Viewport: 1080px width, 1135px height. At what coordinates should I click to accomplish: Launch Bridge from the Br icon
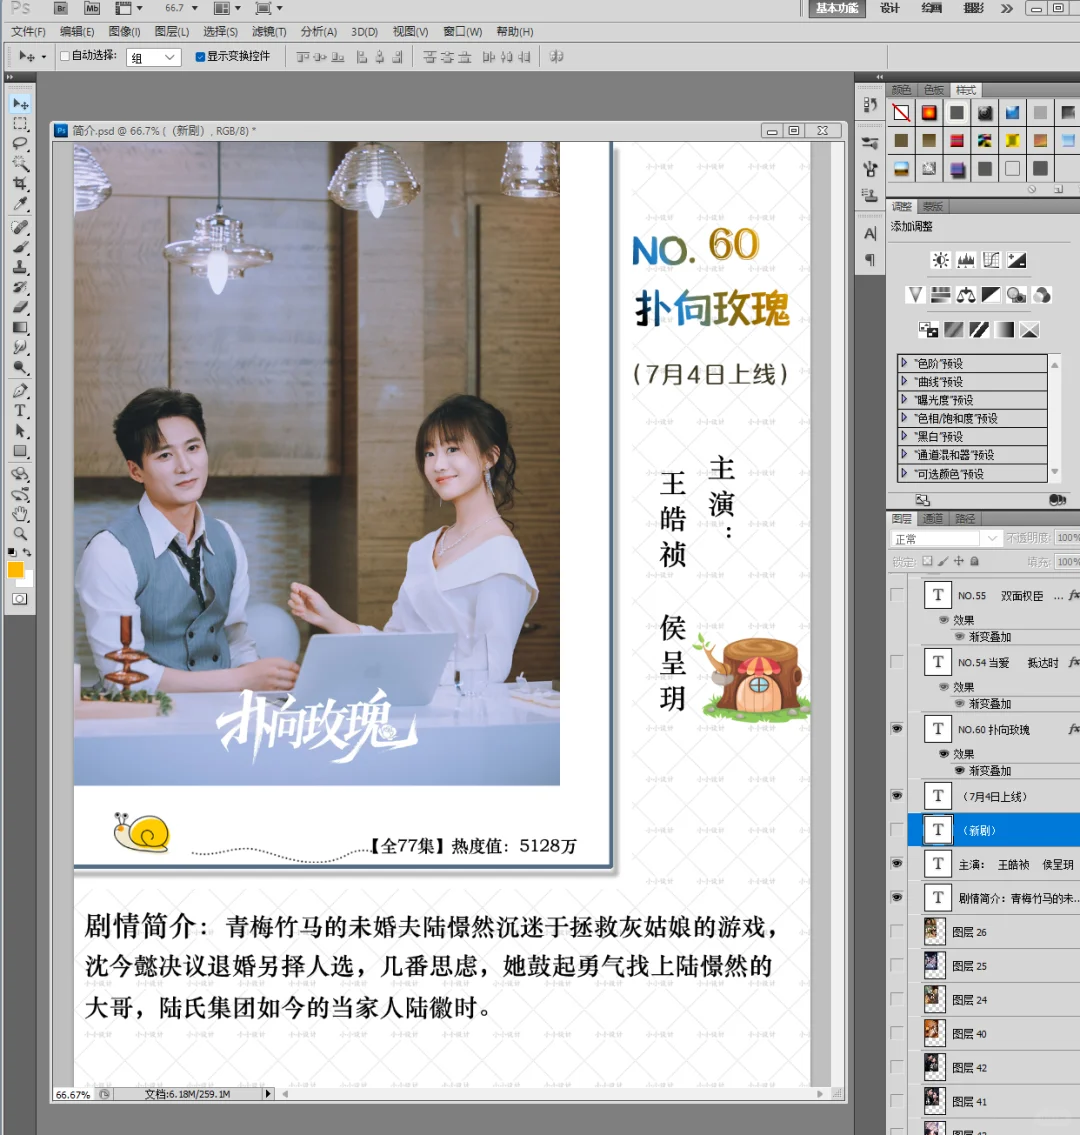61,8
